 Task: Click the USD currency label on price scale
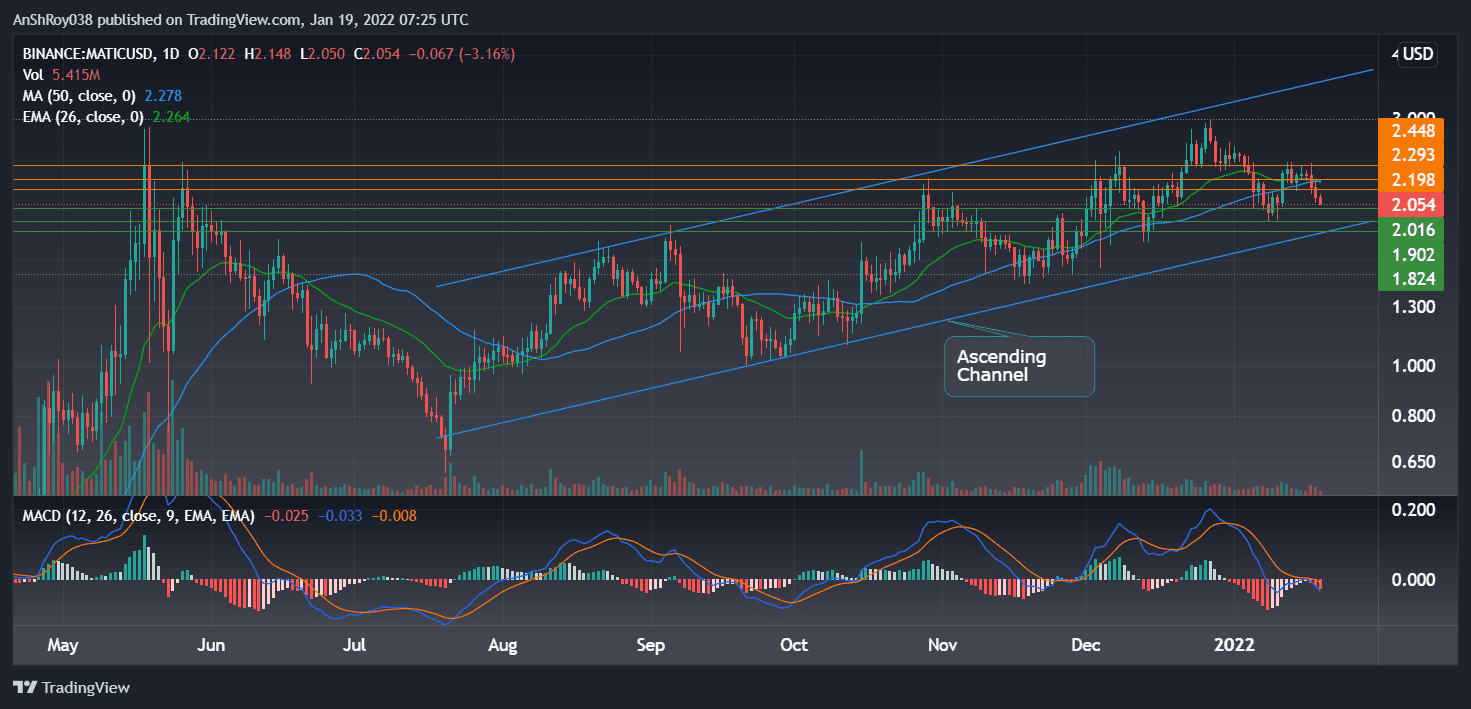(x=1416, y=54)
